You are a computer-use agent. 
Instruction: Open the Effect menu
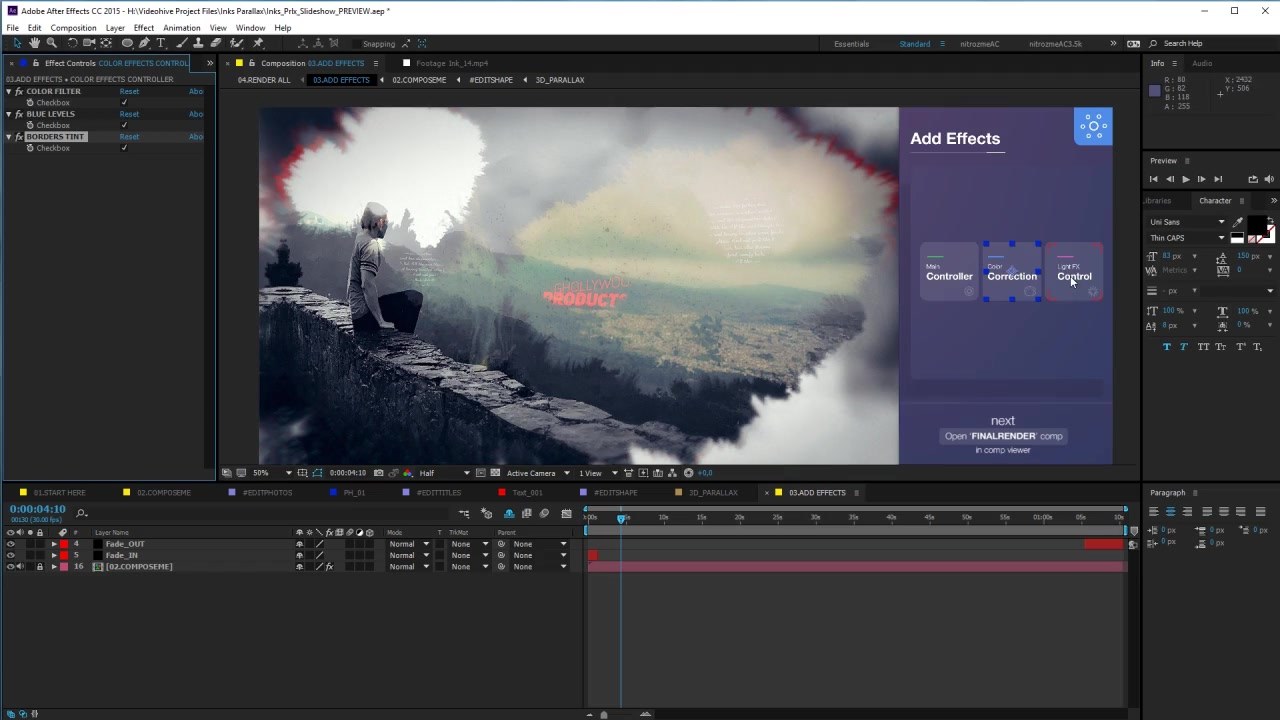144,28
